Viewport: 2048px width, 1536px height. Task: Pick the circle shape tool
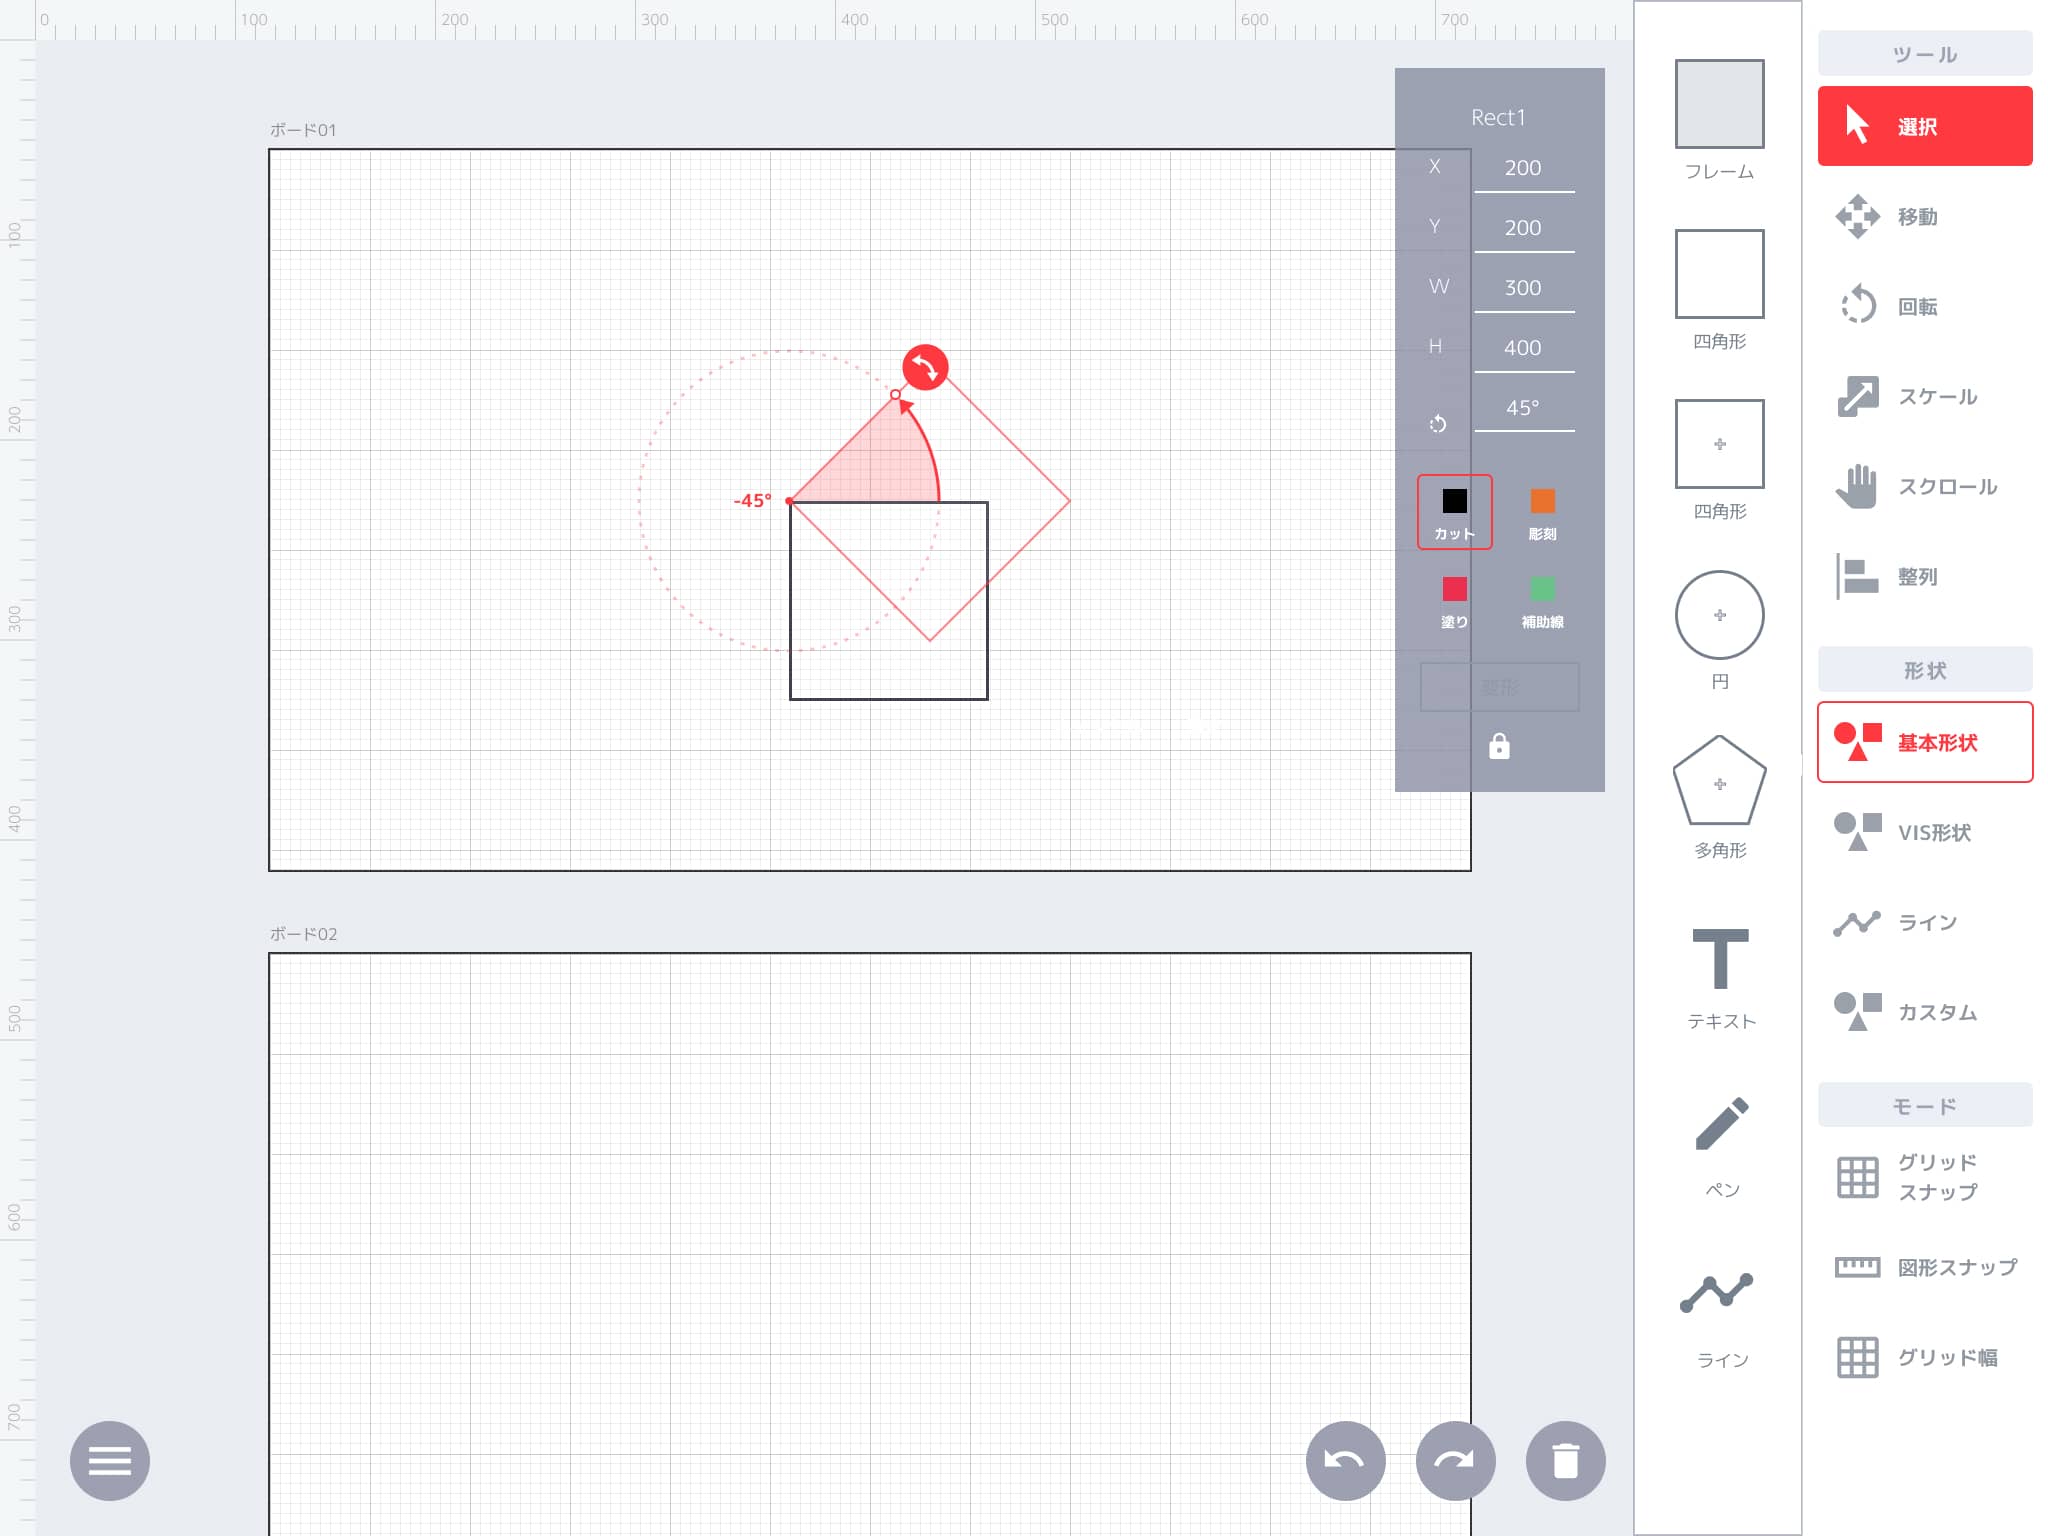[x=1719, y=614]
